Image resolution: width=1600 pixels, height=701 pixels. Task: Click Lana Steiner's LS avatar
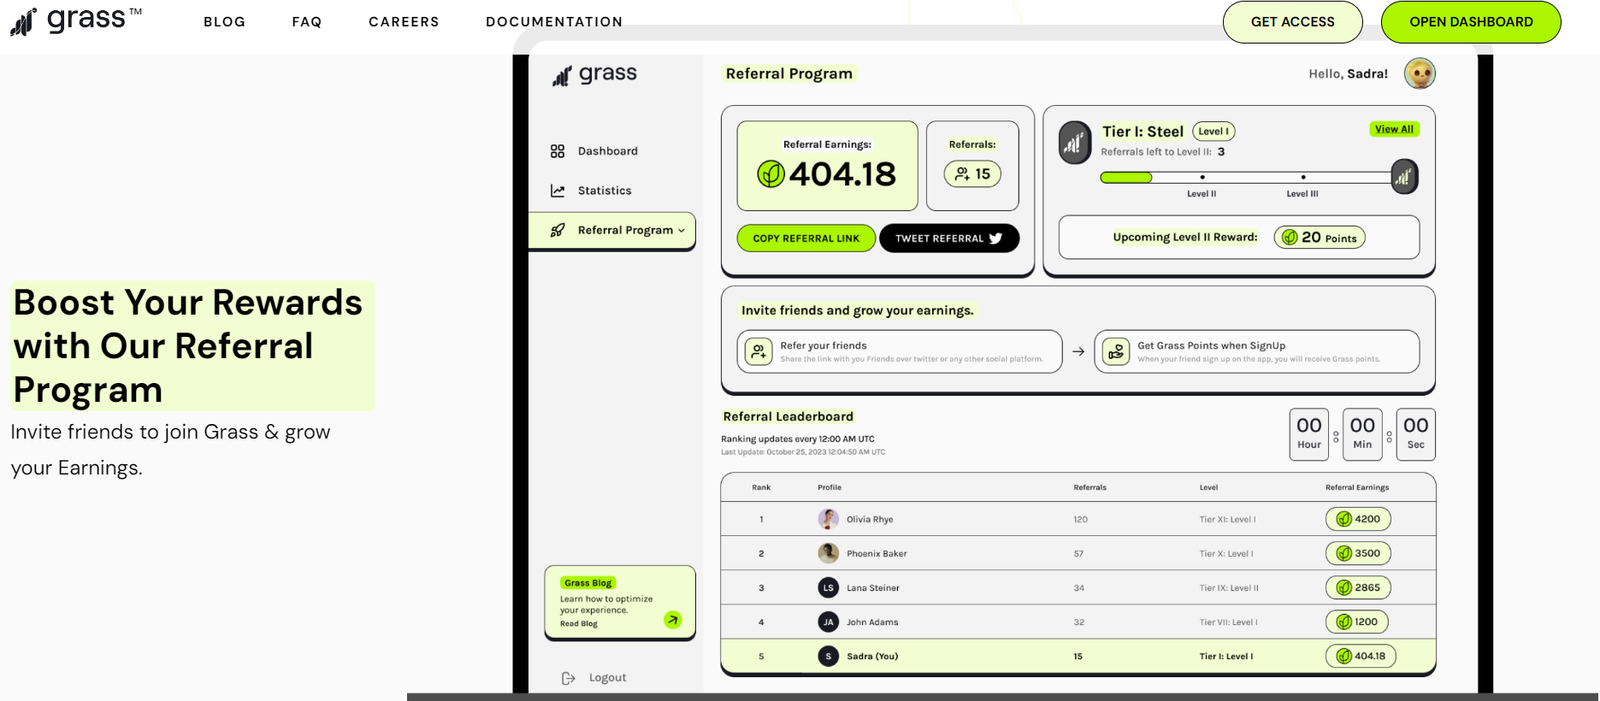click(x=828, y=588)
